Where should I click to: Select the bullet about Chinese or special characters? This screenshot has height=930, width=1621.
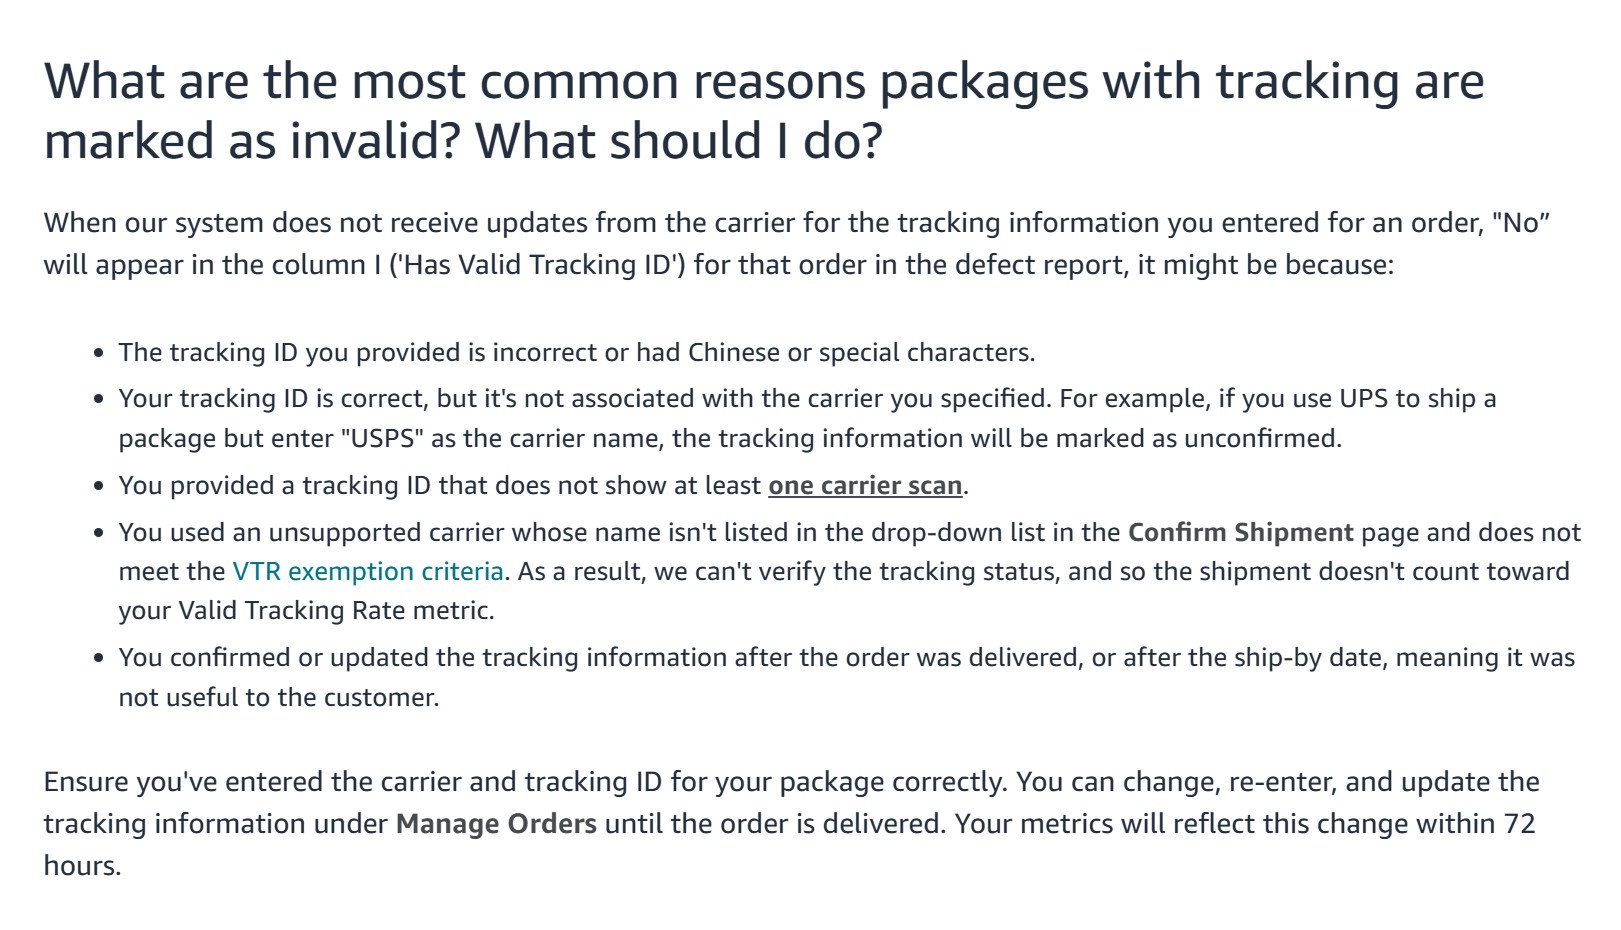pyautogui.click(x=577, y=352)
